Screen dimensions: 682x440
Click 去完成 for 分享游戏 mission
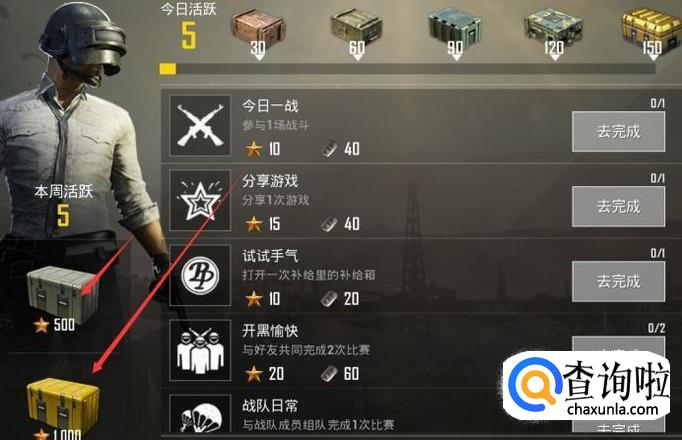coord(618,207)
